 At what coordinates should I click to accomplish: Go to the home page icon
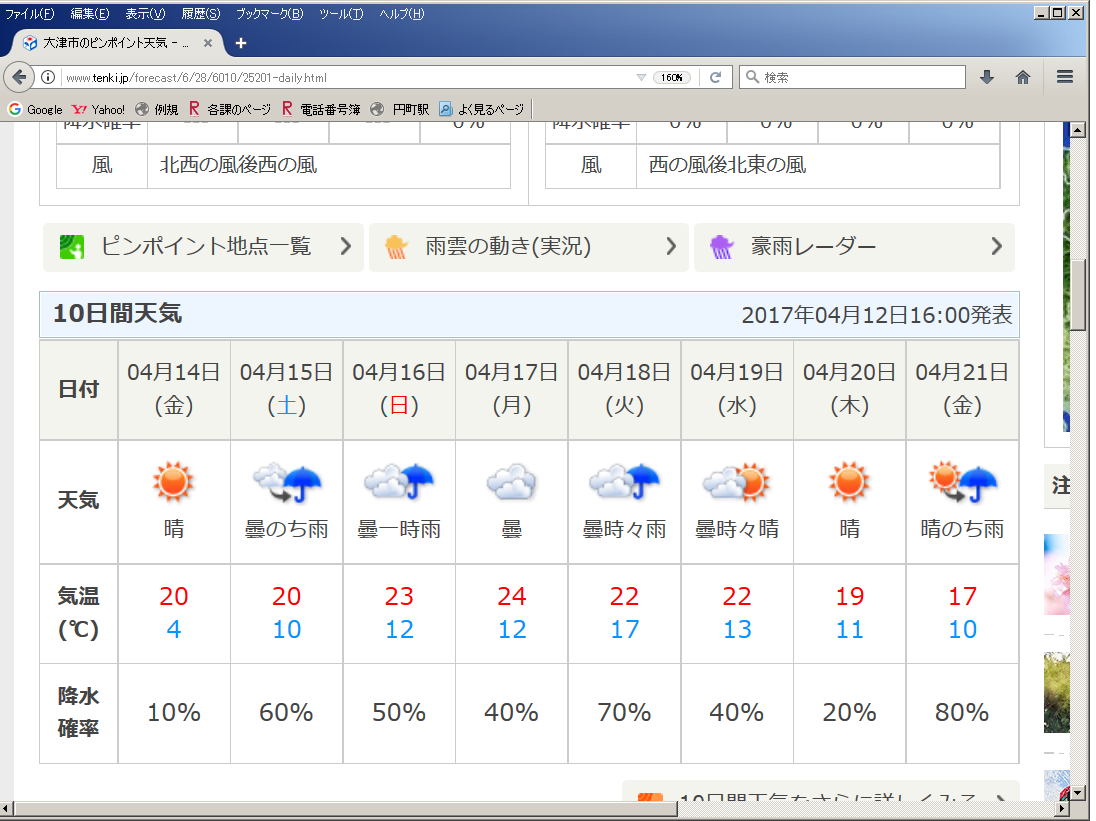click(x=1023, y=78)
